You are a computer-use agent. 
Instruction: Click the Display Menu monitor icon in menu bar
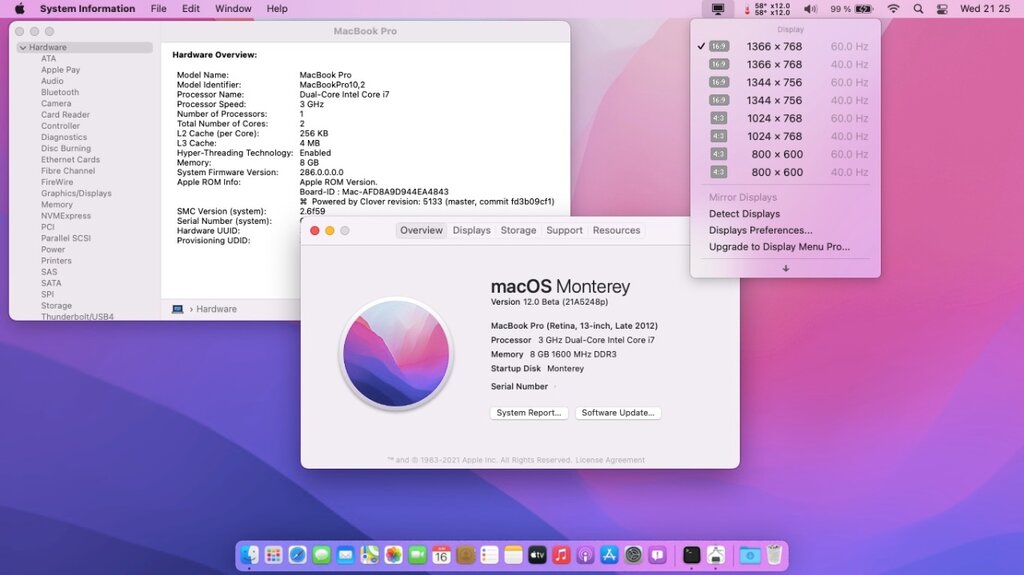coord(718,9)
